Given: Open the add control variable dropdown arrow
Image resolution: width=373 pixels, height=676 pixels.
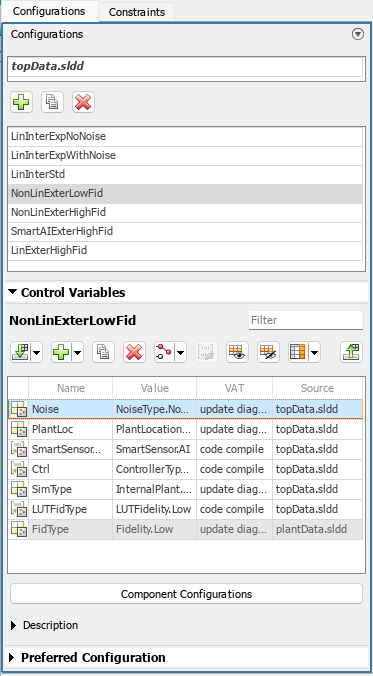Looking at the screenshot, I should point(78,353).
